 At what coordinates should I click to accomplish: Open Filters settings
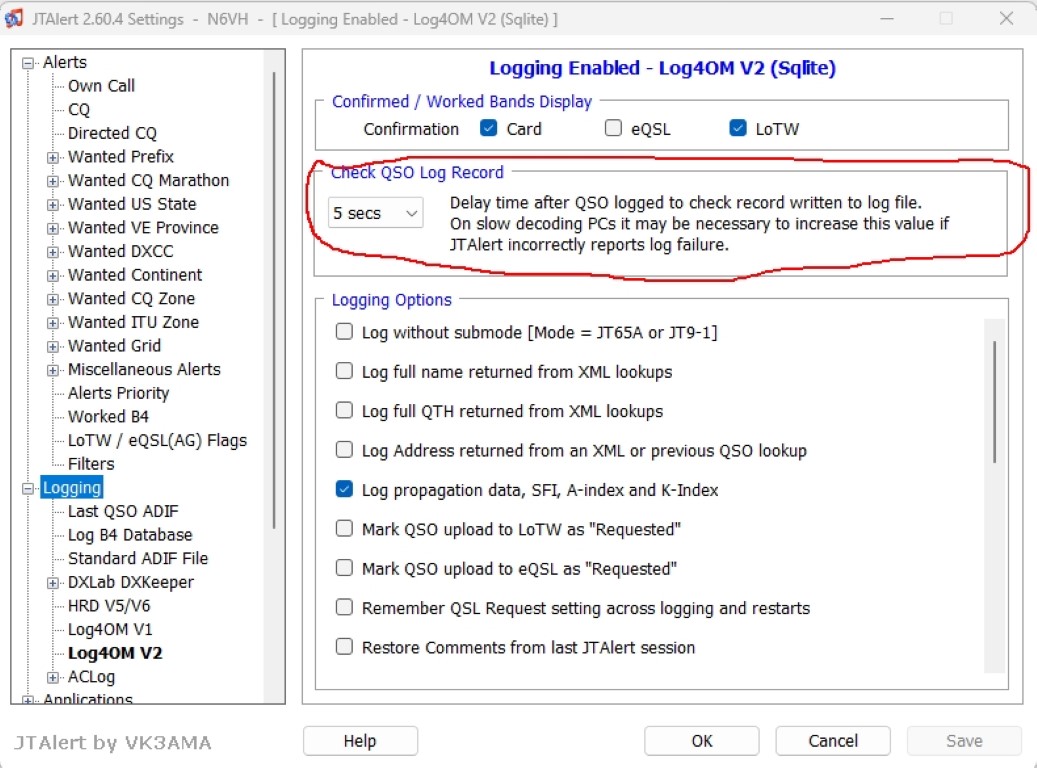tap(91, 464)
